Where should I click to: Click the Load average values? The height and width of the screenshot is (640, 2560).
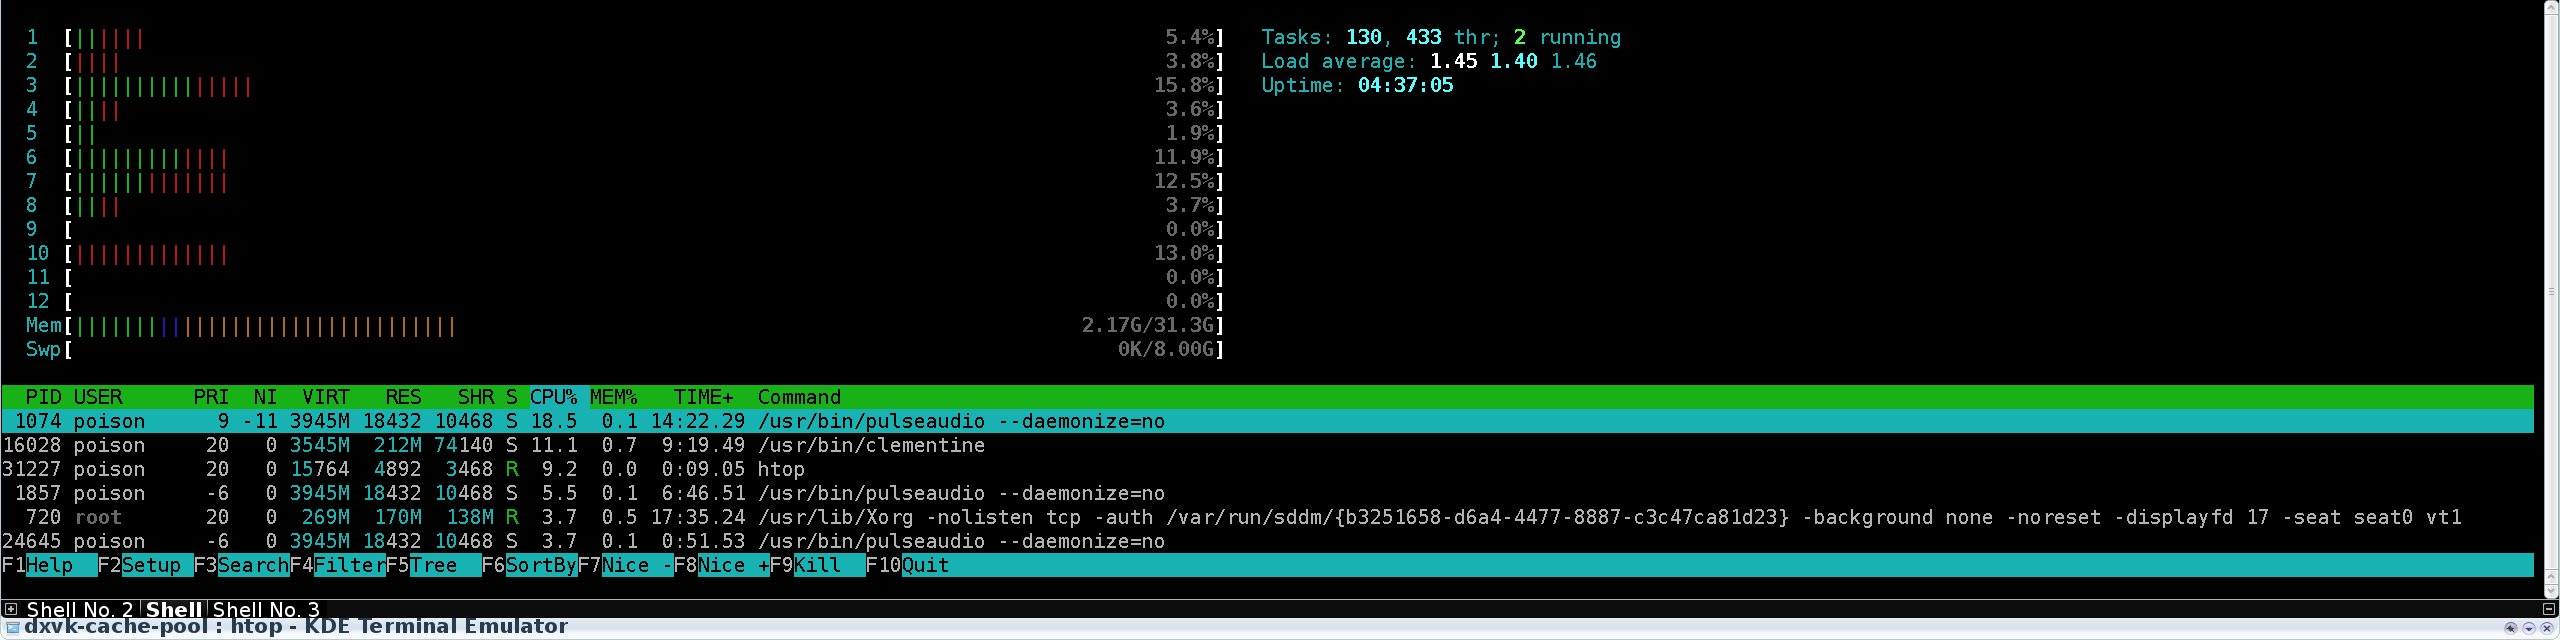pos(1513,61)
